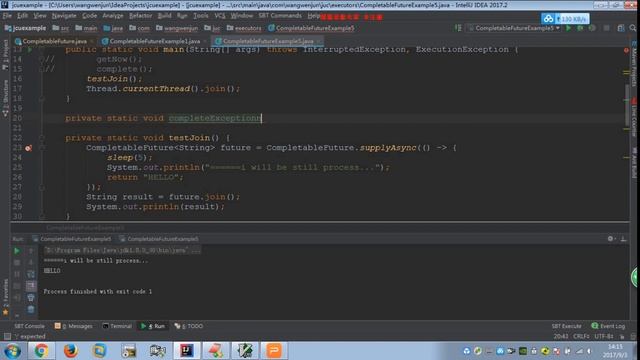The height and width of the screenshot is (360, 640).
Task: Click Stop icon in Run panel sidebar
Action: pos(17,262)
